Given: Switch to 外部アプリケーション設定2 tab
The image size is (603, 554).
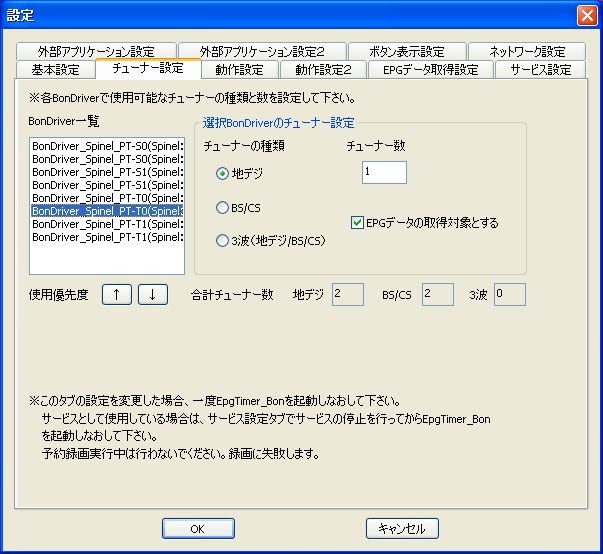Looking at the screenshot, I should pos(262,51).
